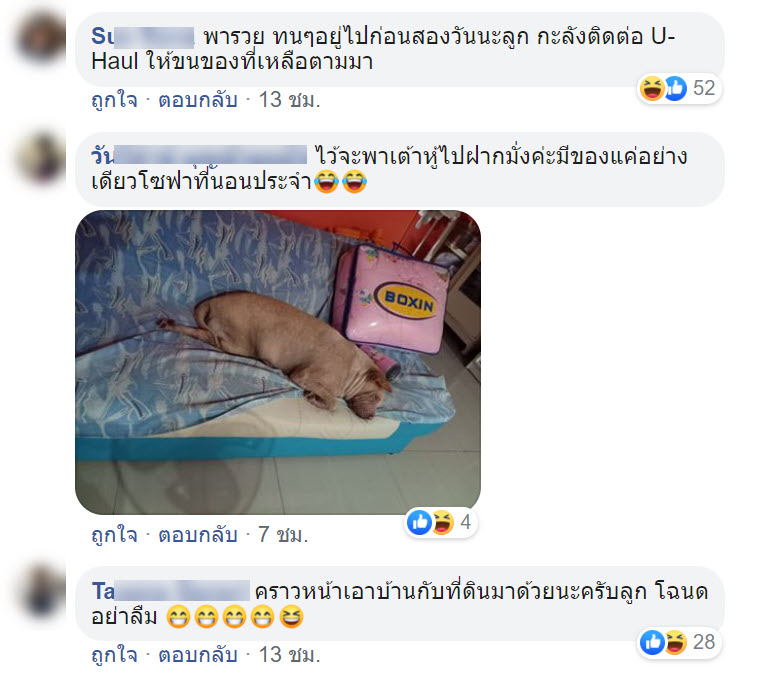This screenshot has width=776, height=680.
Task: Click the laughing reaction on the 52-reaction comment
Action: pyautogui.click(x=651, y=89)
